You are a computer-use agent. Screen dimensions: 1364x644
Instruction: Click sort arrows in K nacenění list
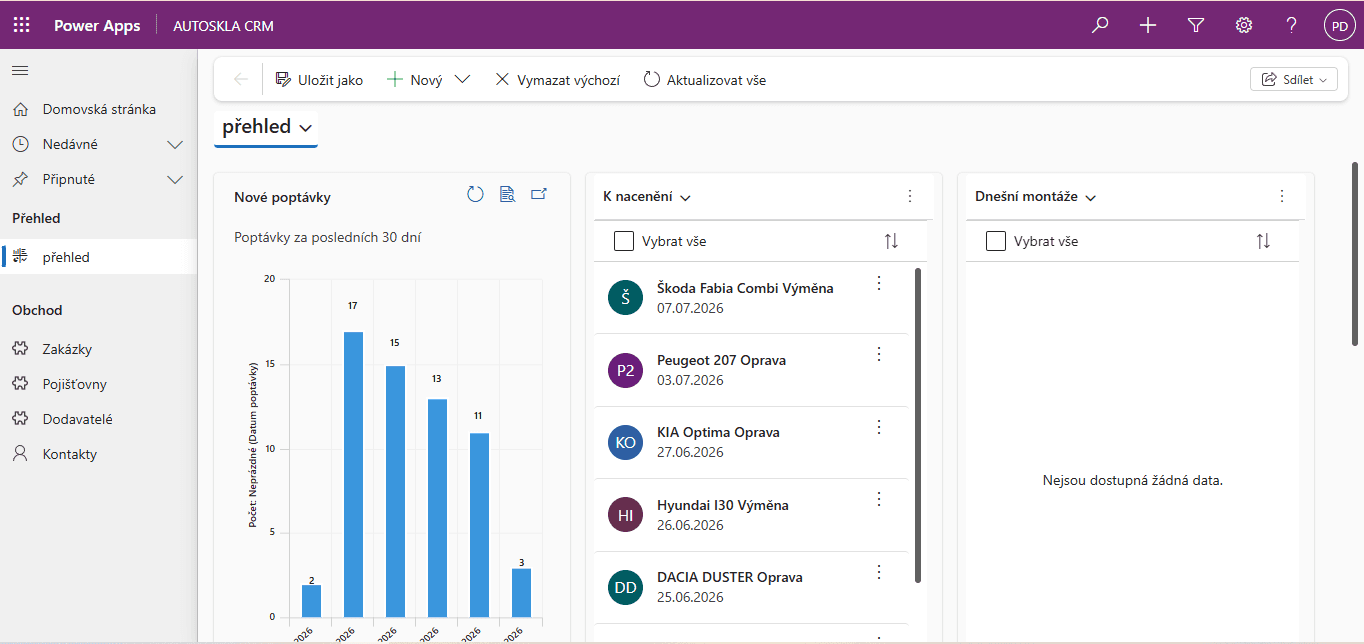891,241
